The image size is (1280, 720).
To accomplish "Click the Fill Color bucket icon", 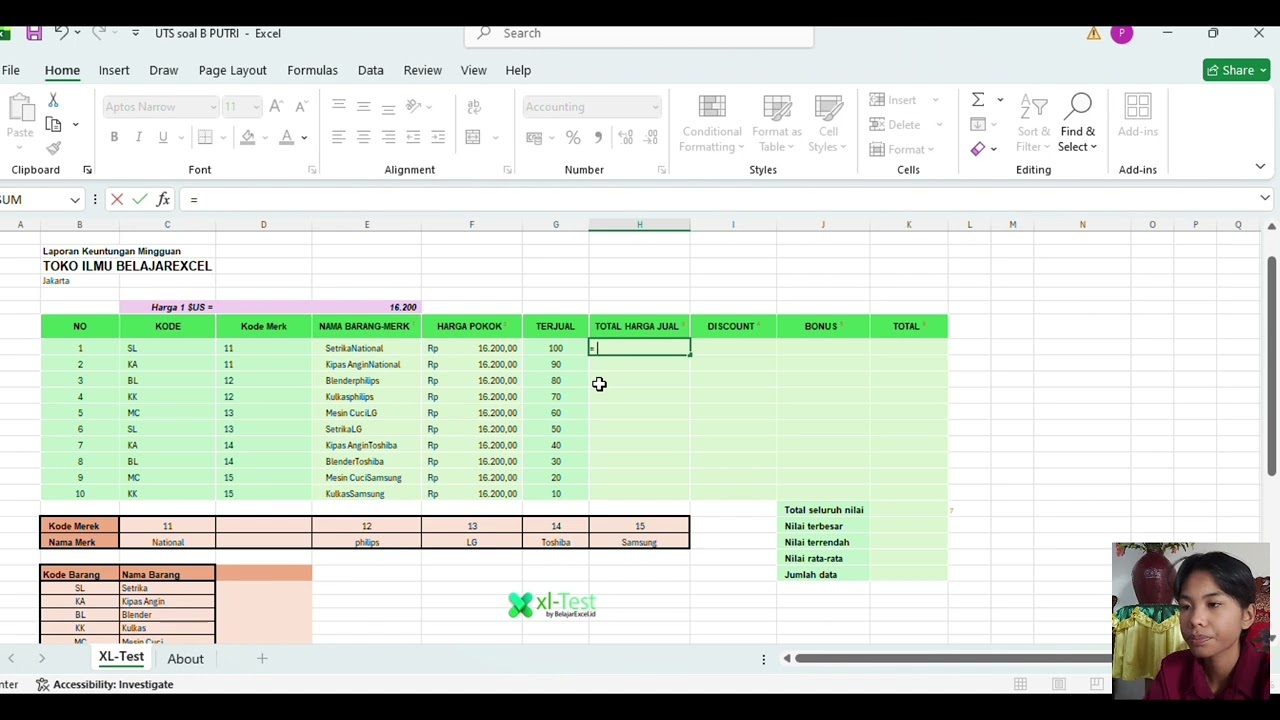I will pyautogui.click(x=248, y=137).
